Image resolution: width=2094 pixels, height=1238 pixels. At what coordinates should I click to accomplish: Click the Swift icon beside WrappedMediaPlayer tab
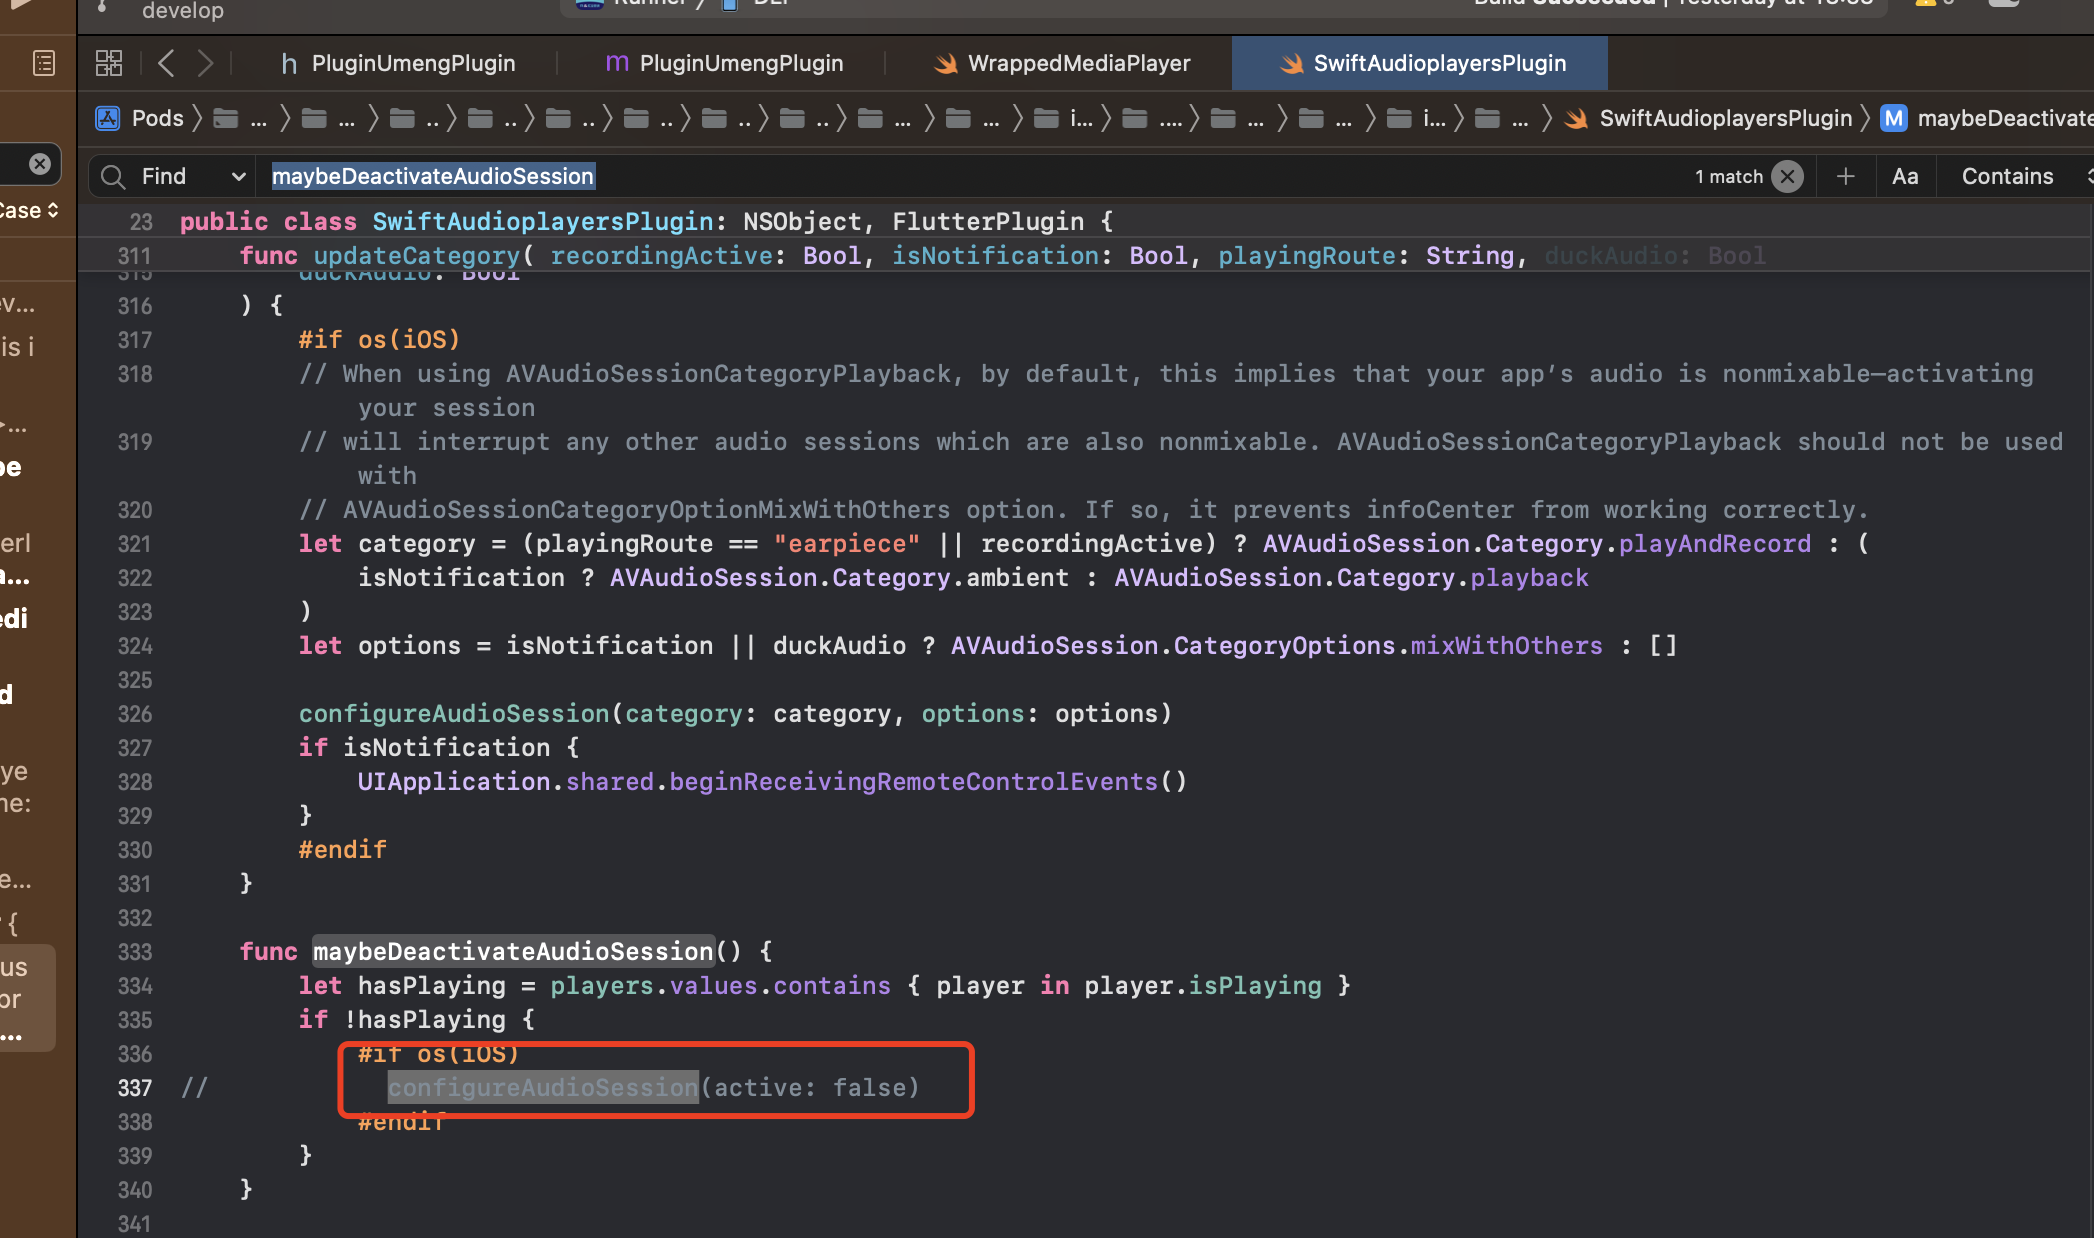coord(945,62)
